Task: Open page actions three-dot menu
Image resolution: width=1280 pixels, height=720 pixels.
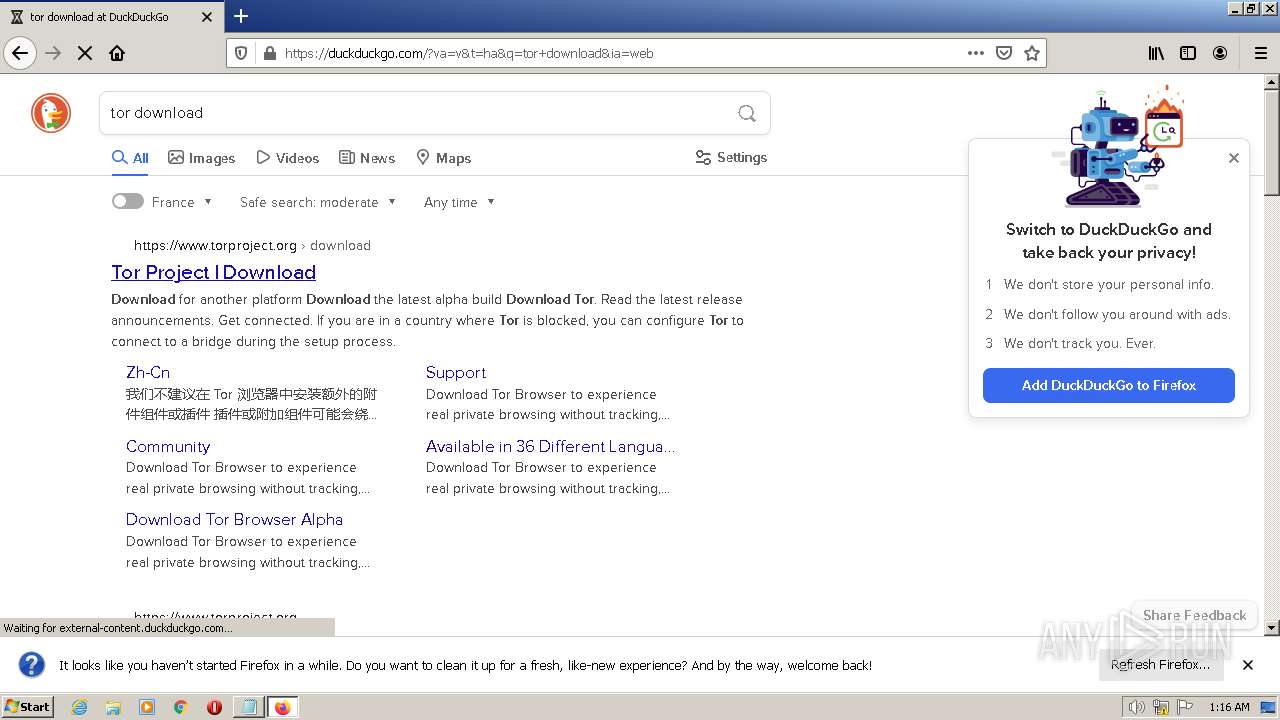Action: (x=976, y=53)
